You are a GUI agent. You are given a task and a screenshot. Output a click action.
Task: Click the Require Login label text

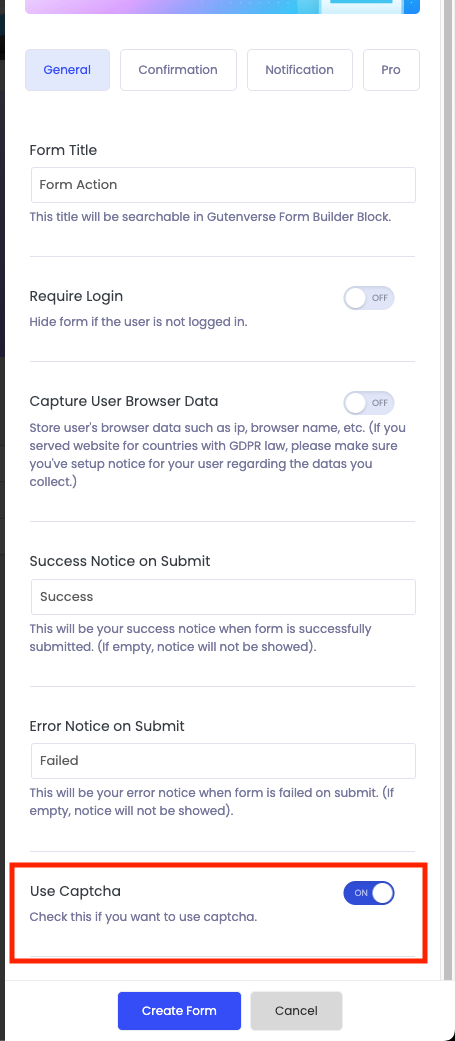76,296
